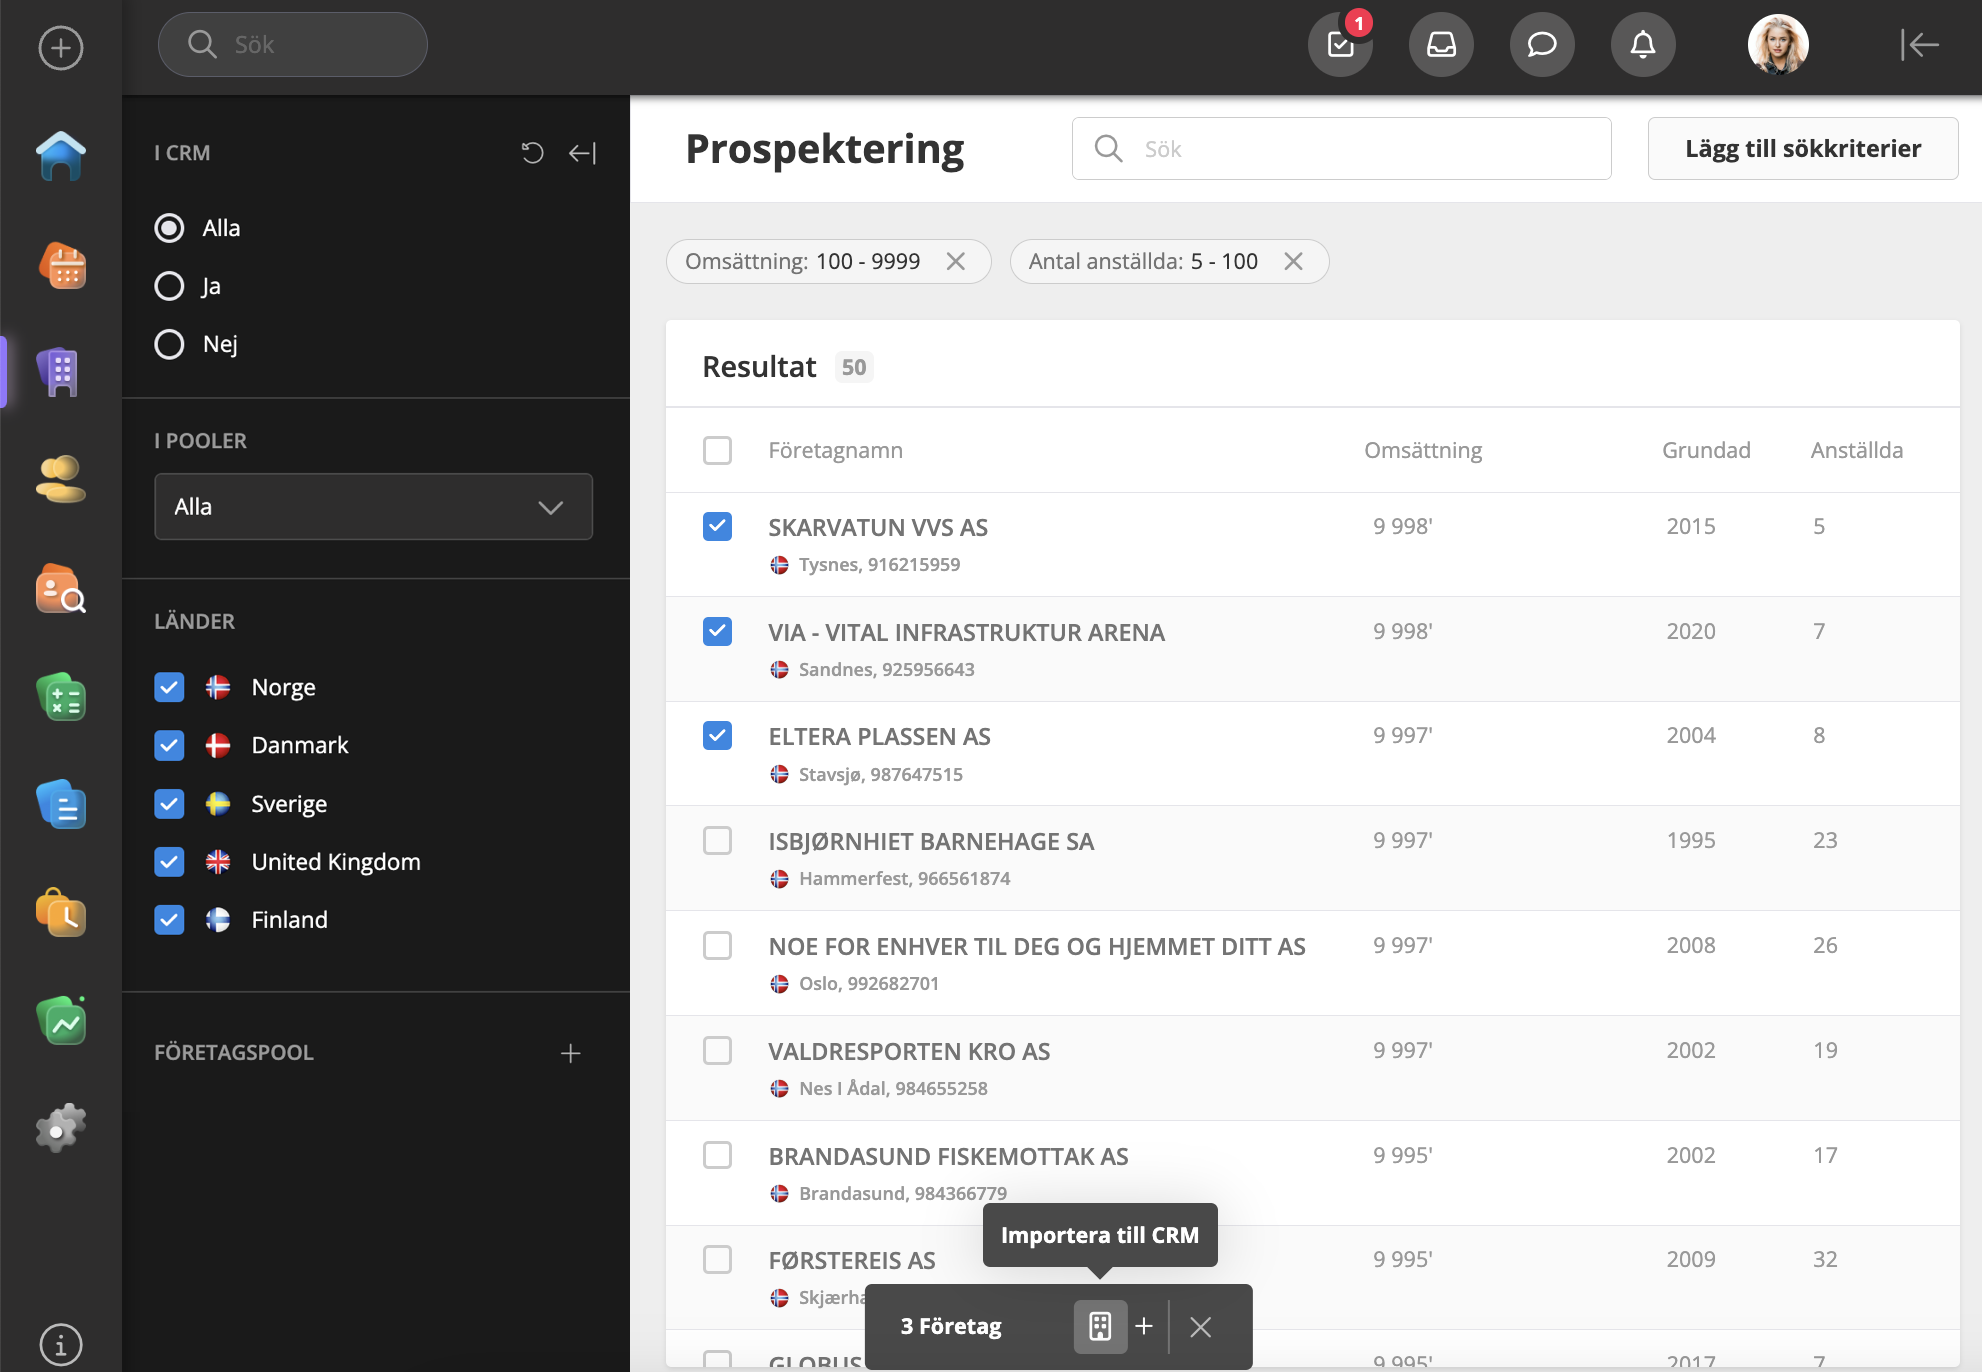Open the chat messages icon

click(1541, 45)
